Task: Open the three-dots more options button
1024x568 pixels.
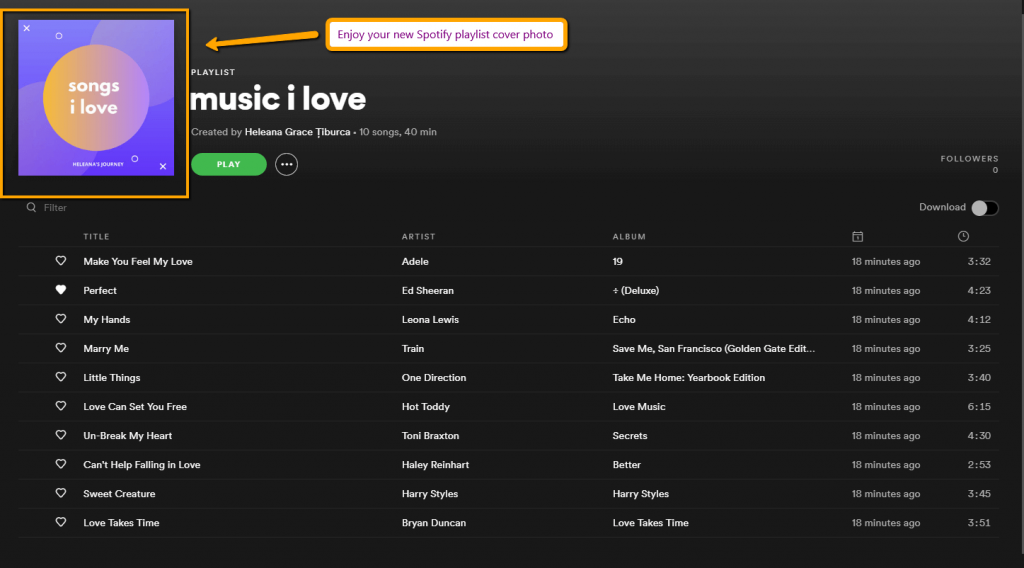Action: coord(286,165)
